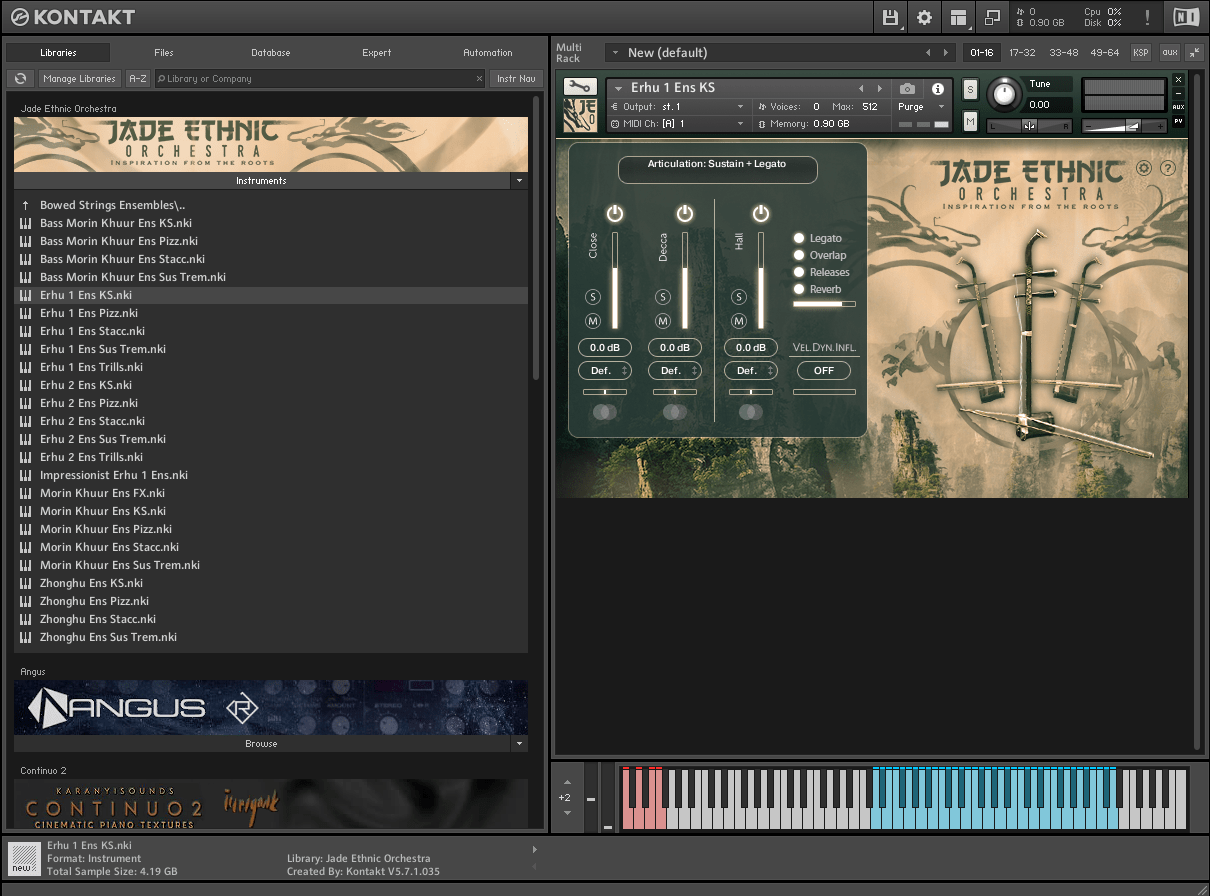Solo the Close microphone
The height and width of the screenshot is (896, 1210).
point(593,297)
